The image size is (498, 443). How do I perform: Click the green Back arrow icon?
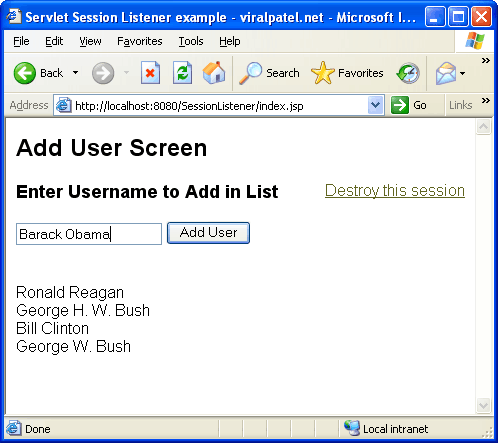pos(25,73)
